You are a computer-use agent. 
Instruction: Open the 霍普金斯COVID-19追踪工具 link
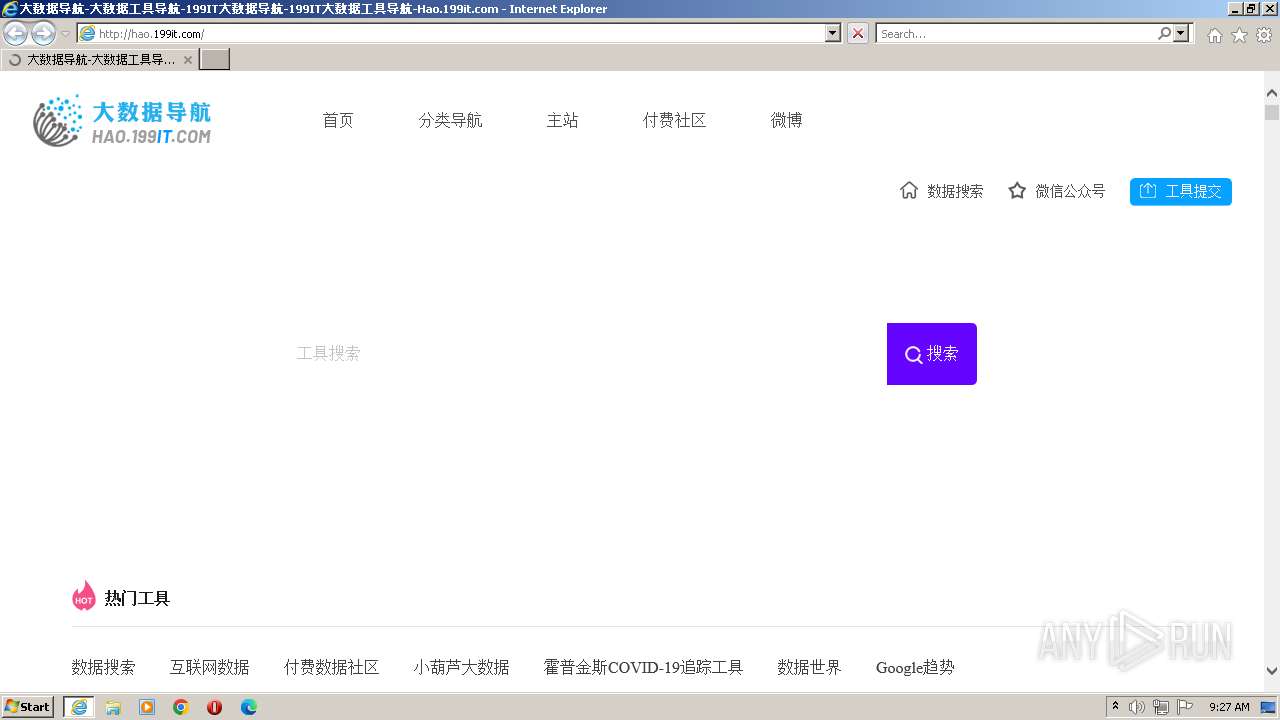coord(643,667)
